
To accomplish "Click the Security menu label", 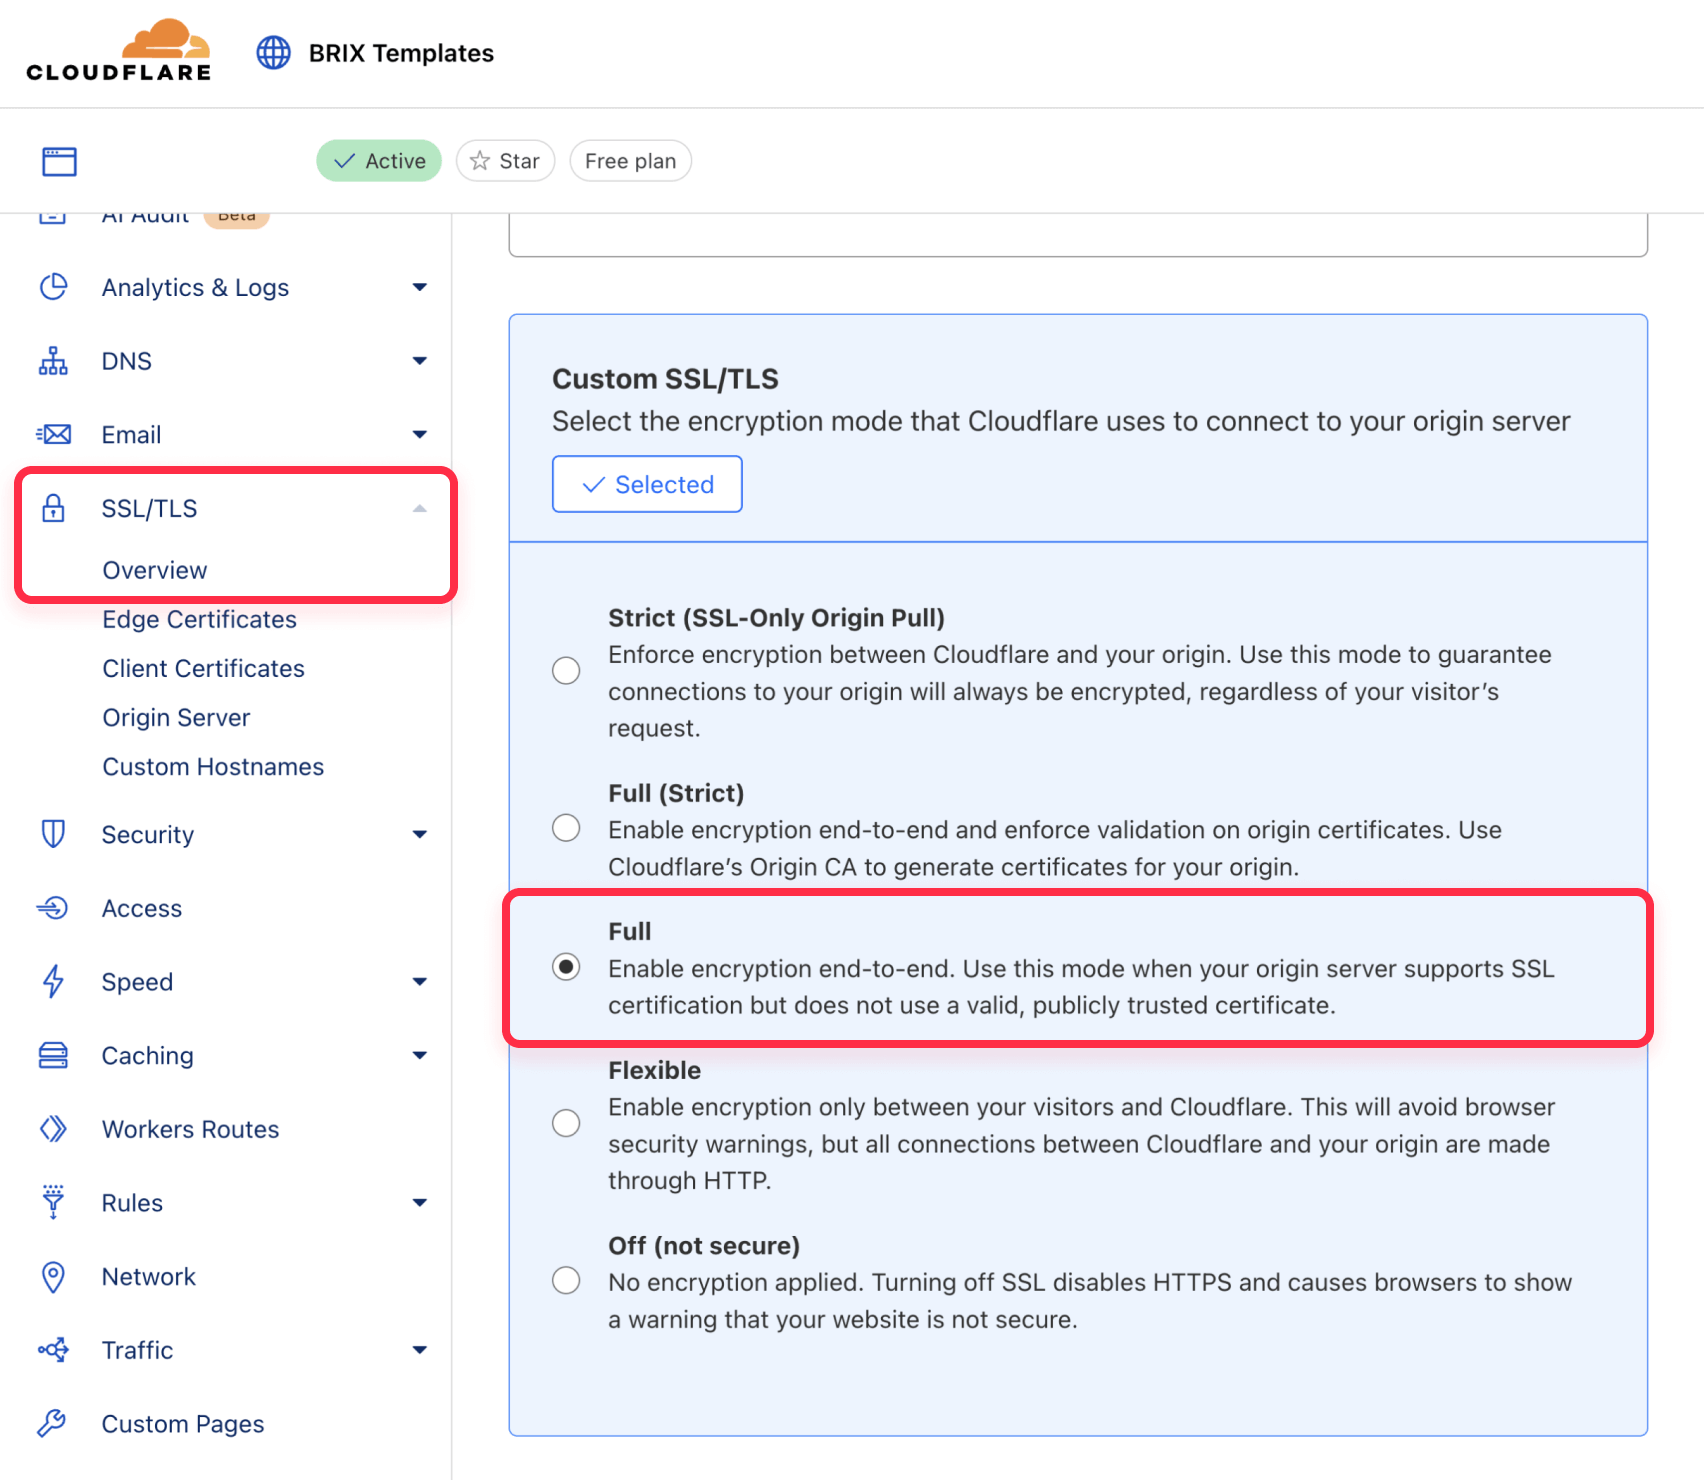I will (x=147, y=834).
